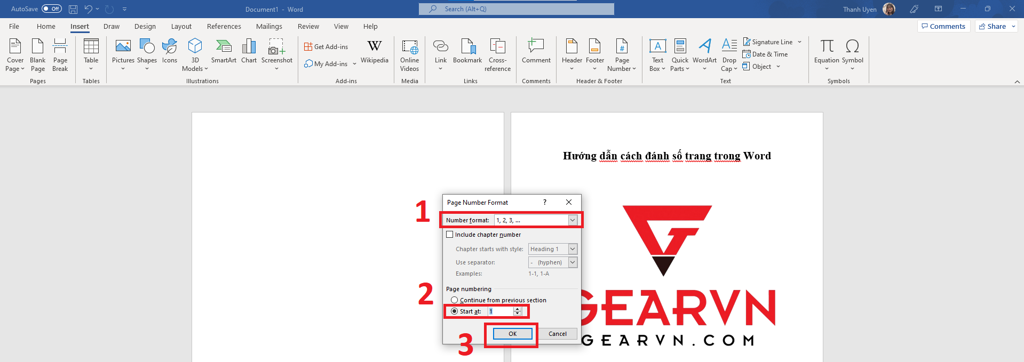Open the Screenshot tool

point(277,55)
